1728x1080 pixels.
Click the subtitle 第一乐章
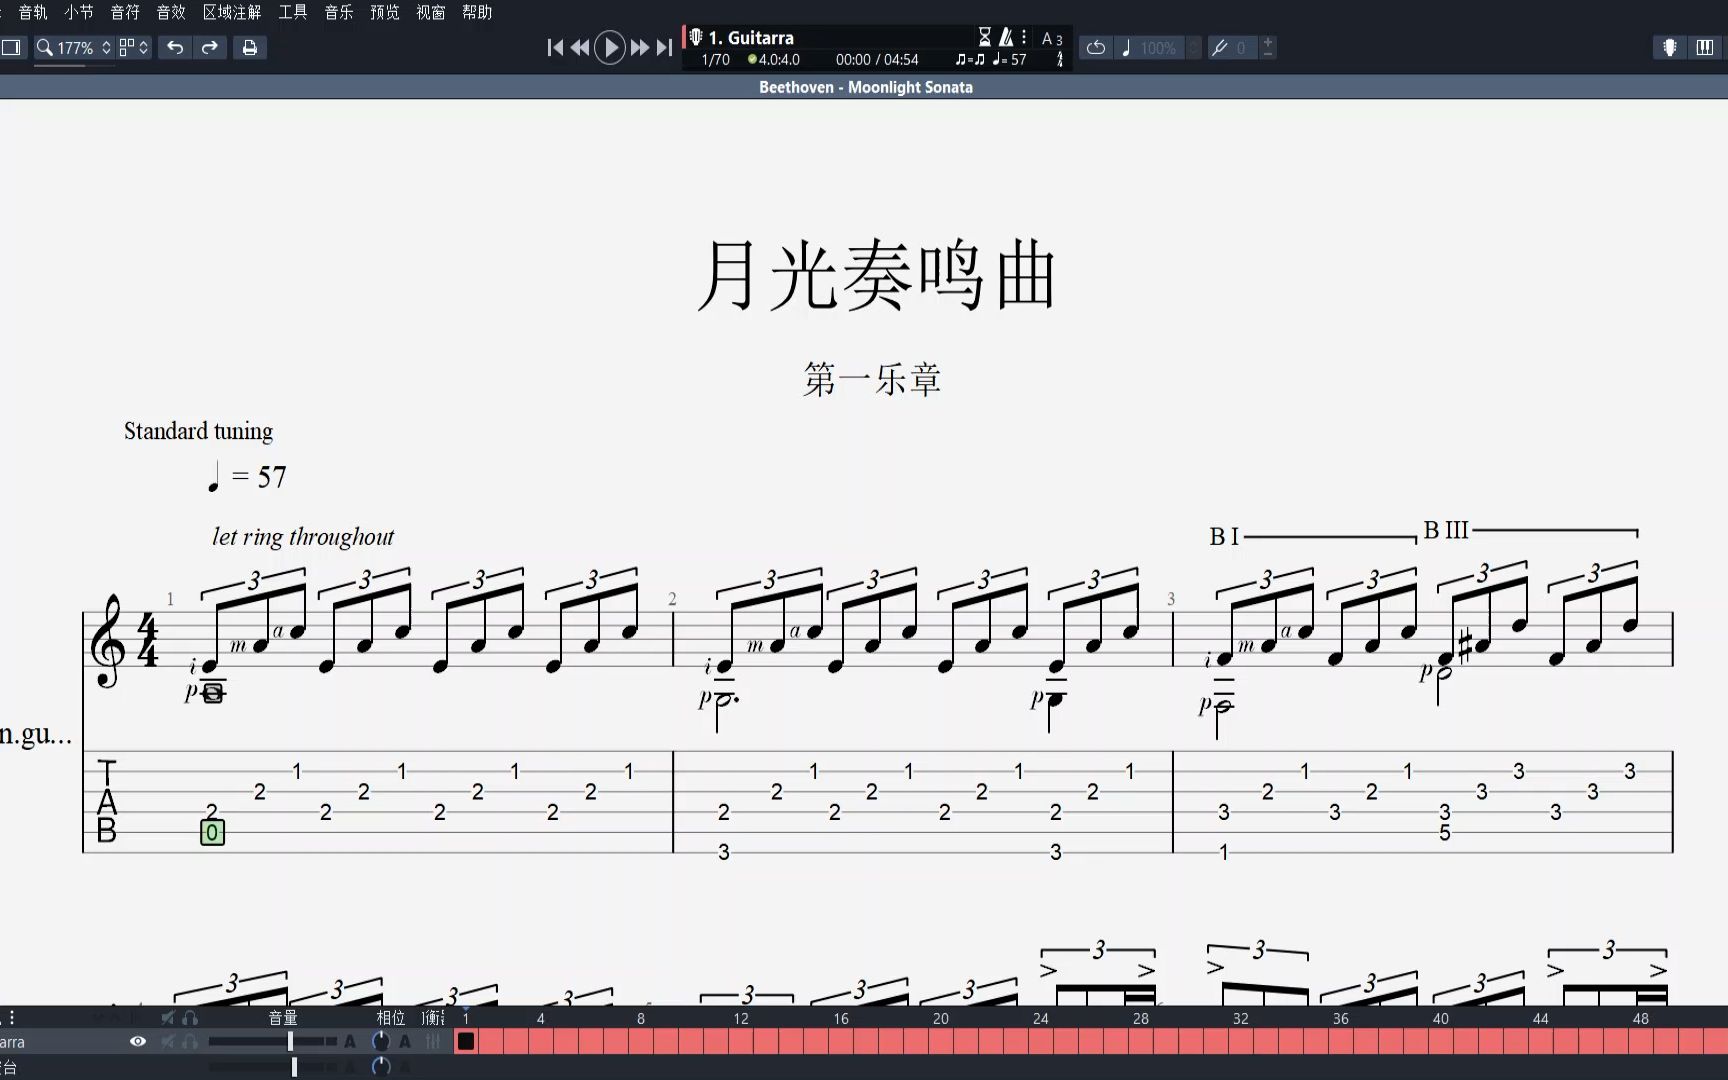[872, 379]
